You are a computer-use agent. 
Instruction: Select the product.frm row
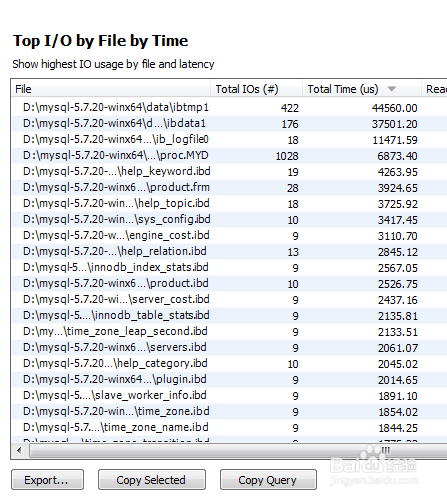coord(229,188)
